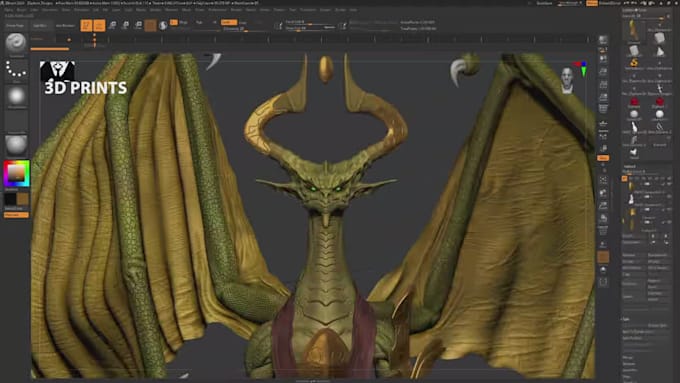Open the alpha thumbnail with soft white glow

coord(16,96)
